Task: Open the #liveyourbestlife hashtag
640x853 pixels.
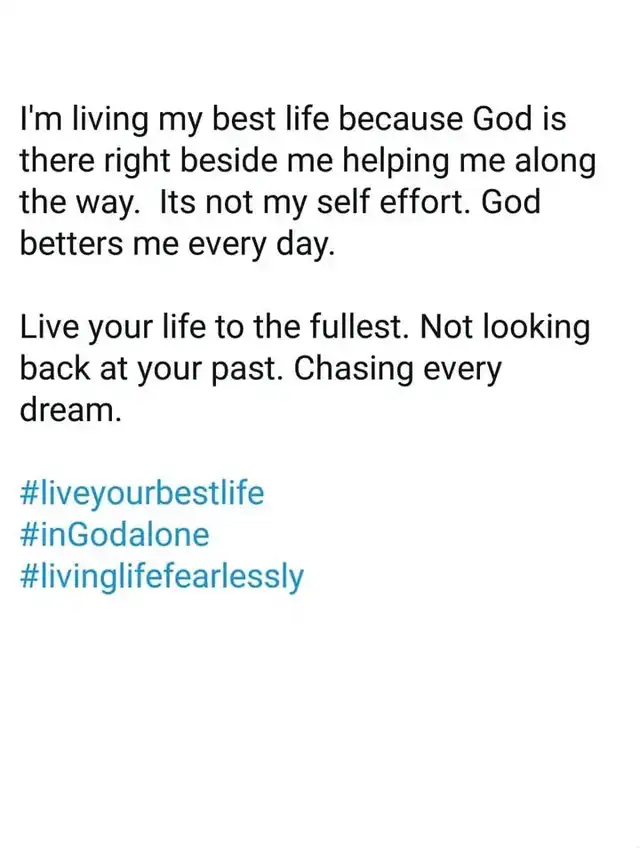Action: click(x=142, y=493)
